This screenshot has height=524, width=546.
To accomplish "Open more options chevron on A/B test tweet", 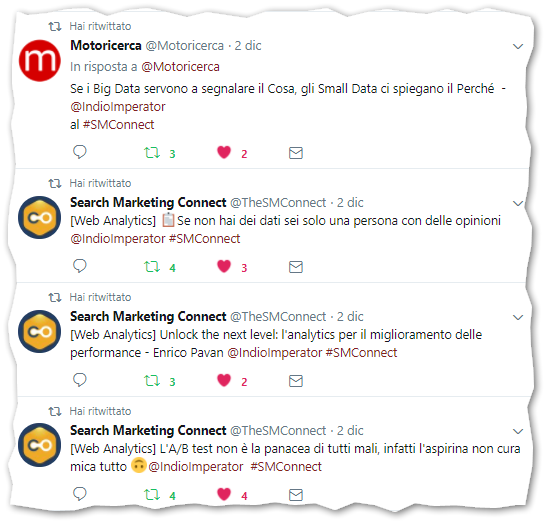I will pos(518,431).
